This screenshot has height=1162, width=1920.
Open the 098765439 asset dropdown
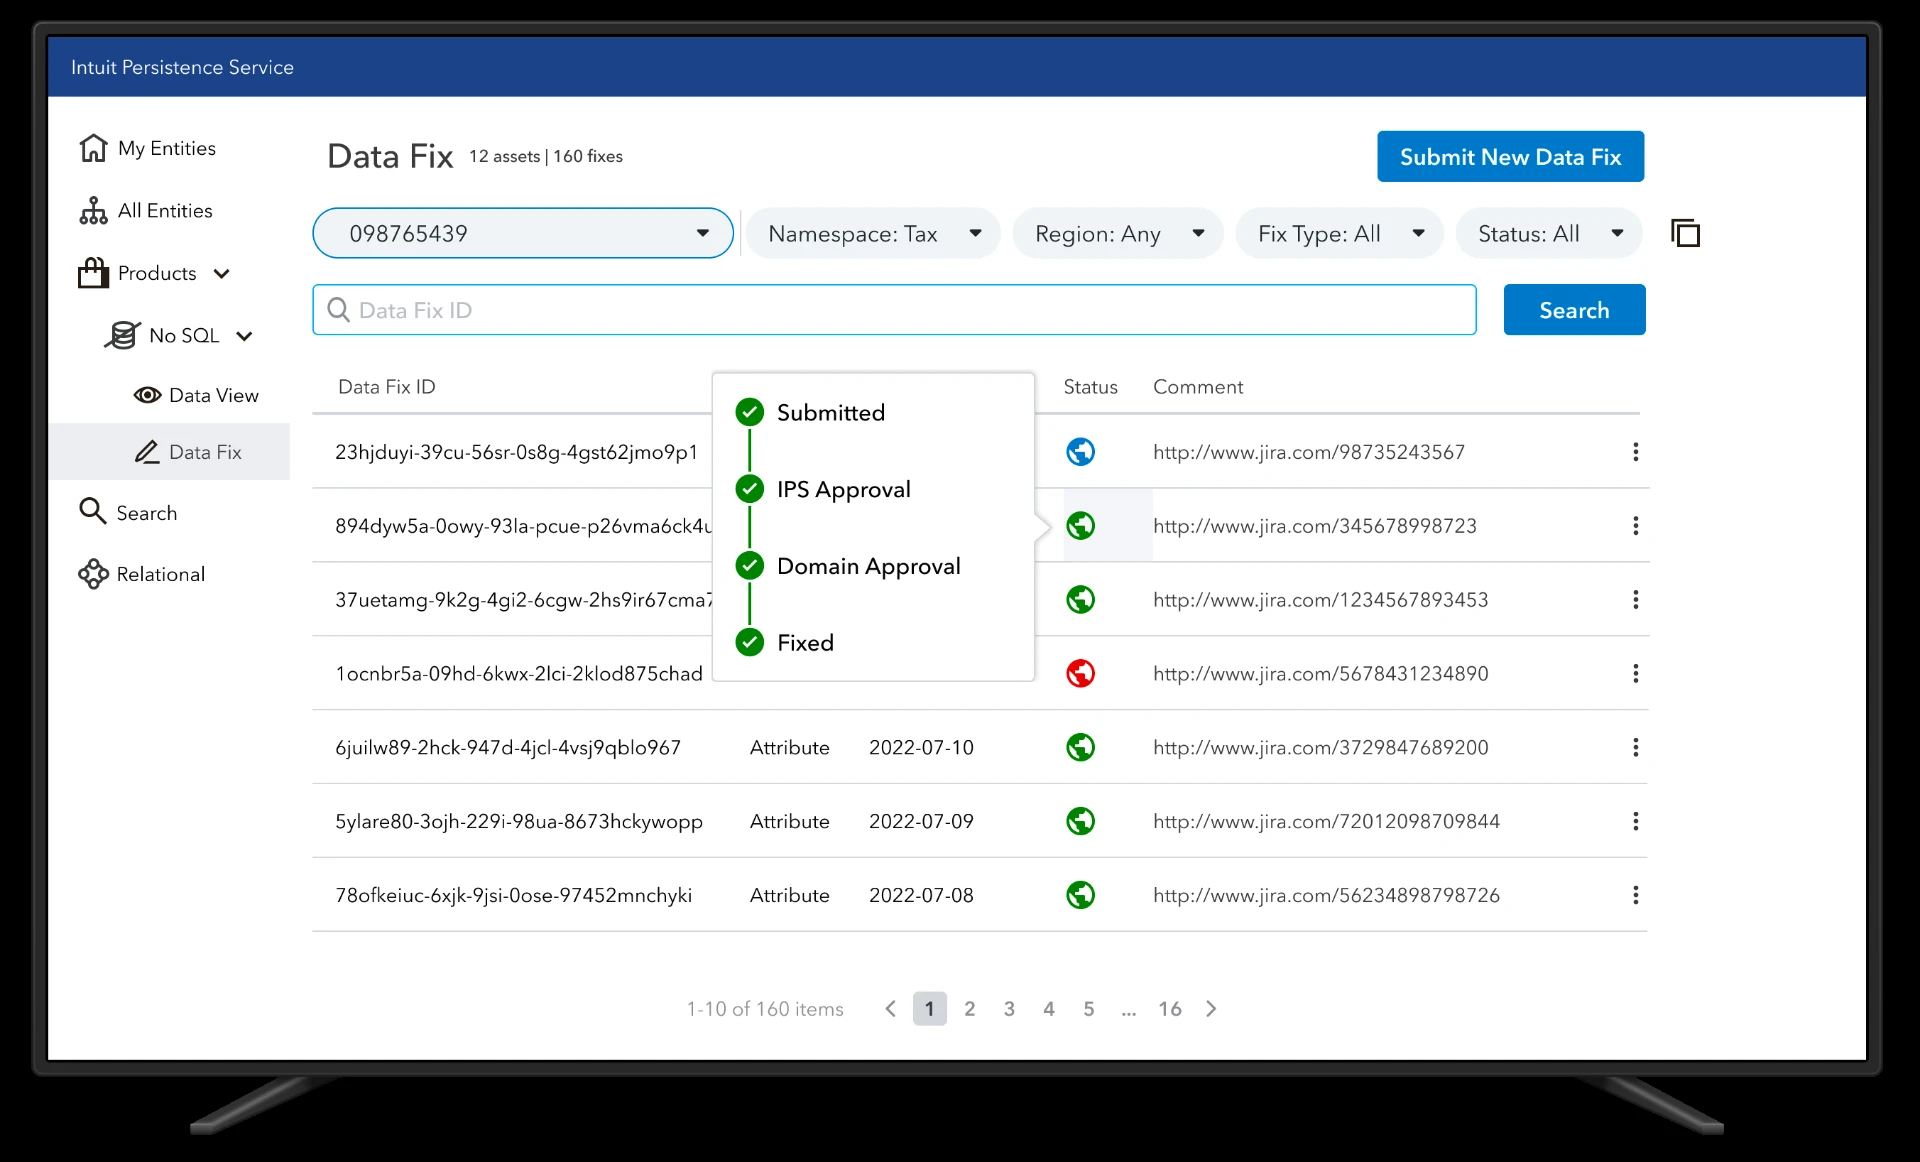pyautogui.click(x=523, y=233)
